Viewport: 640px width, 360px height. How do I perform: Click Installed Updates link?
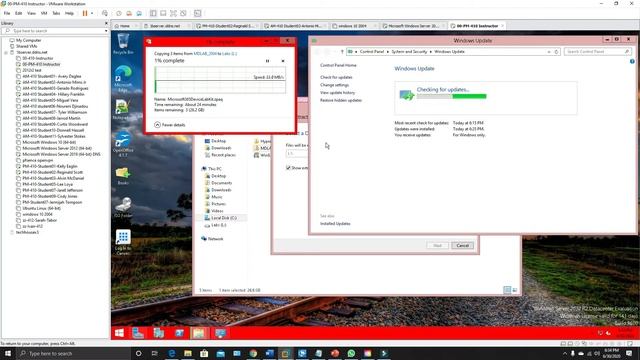pos(335,224)
